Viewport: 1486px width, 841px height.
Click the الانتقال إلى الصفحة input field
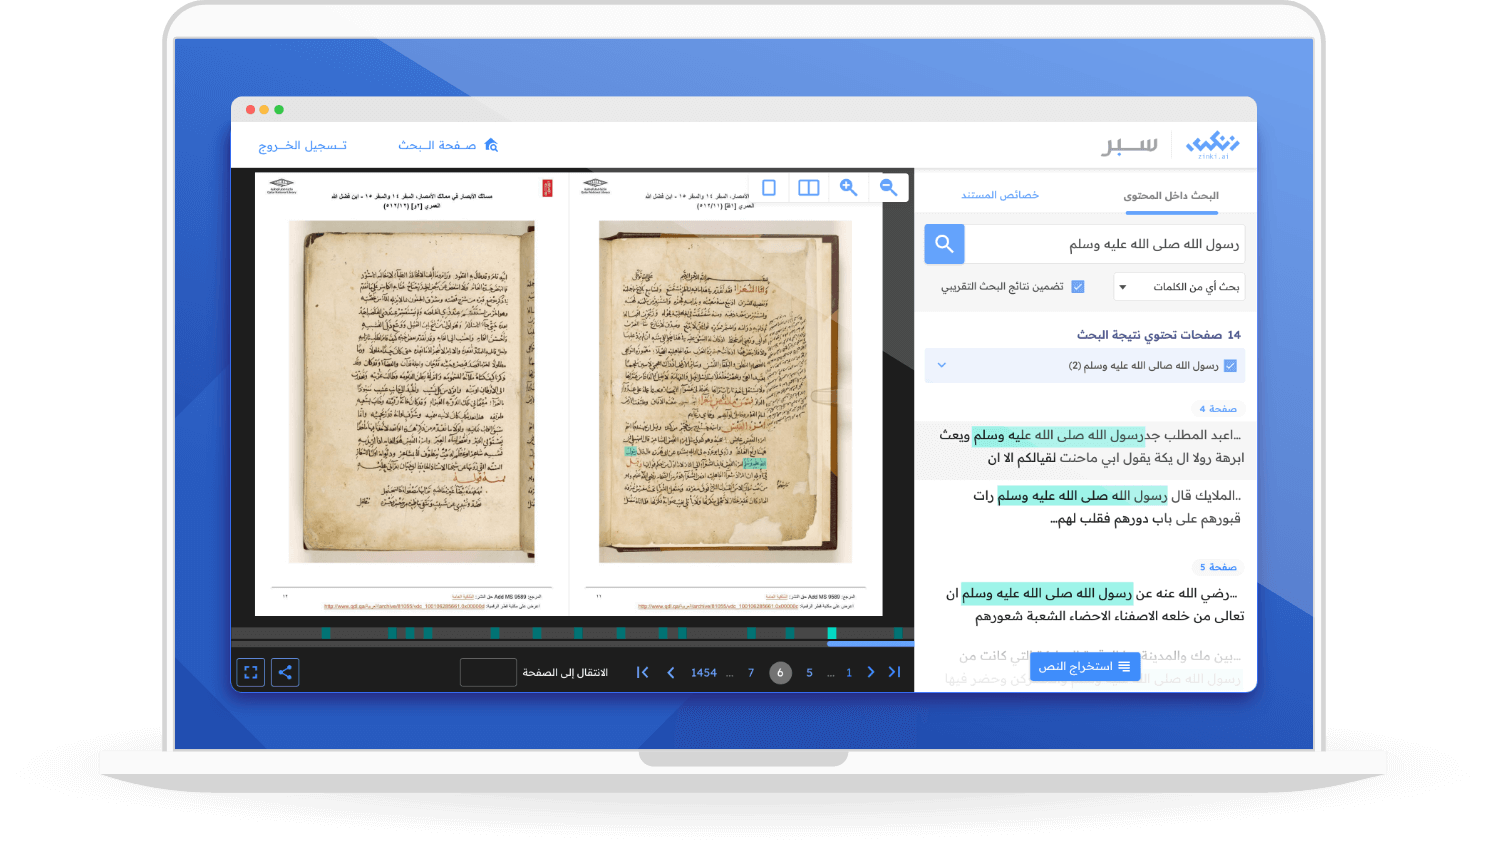(488, 672)
